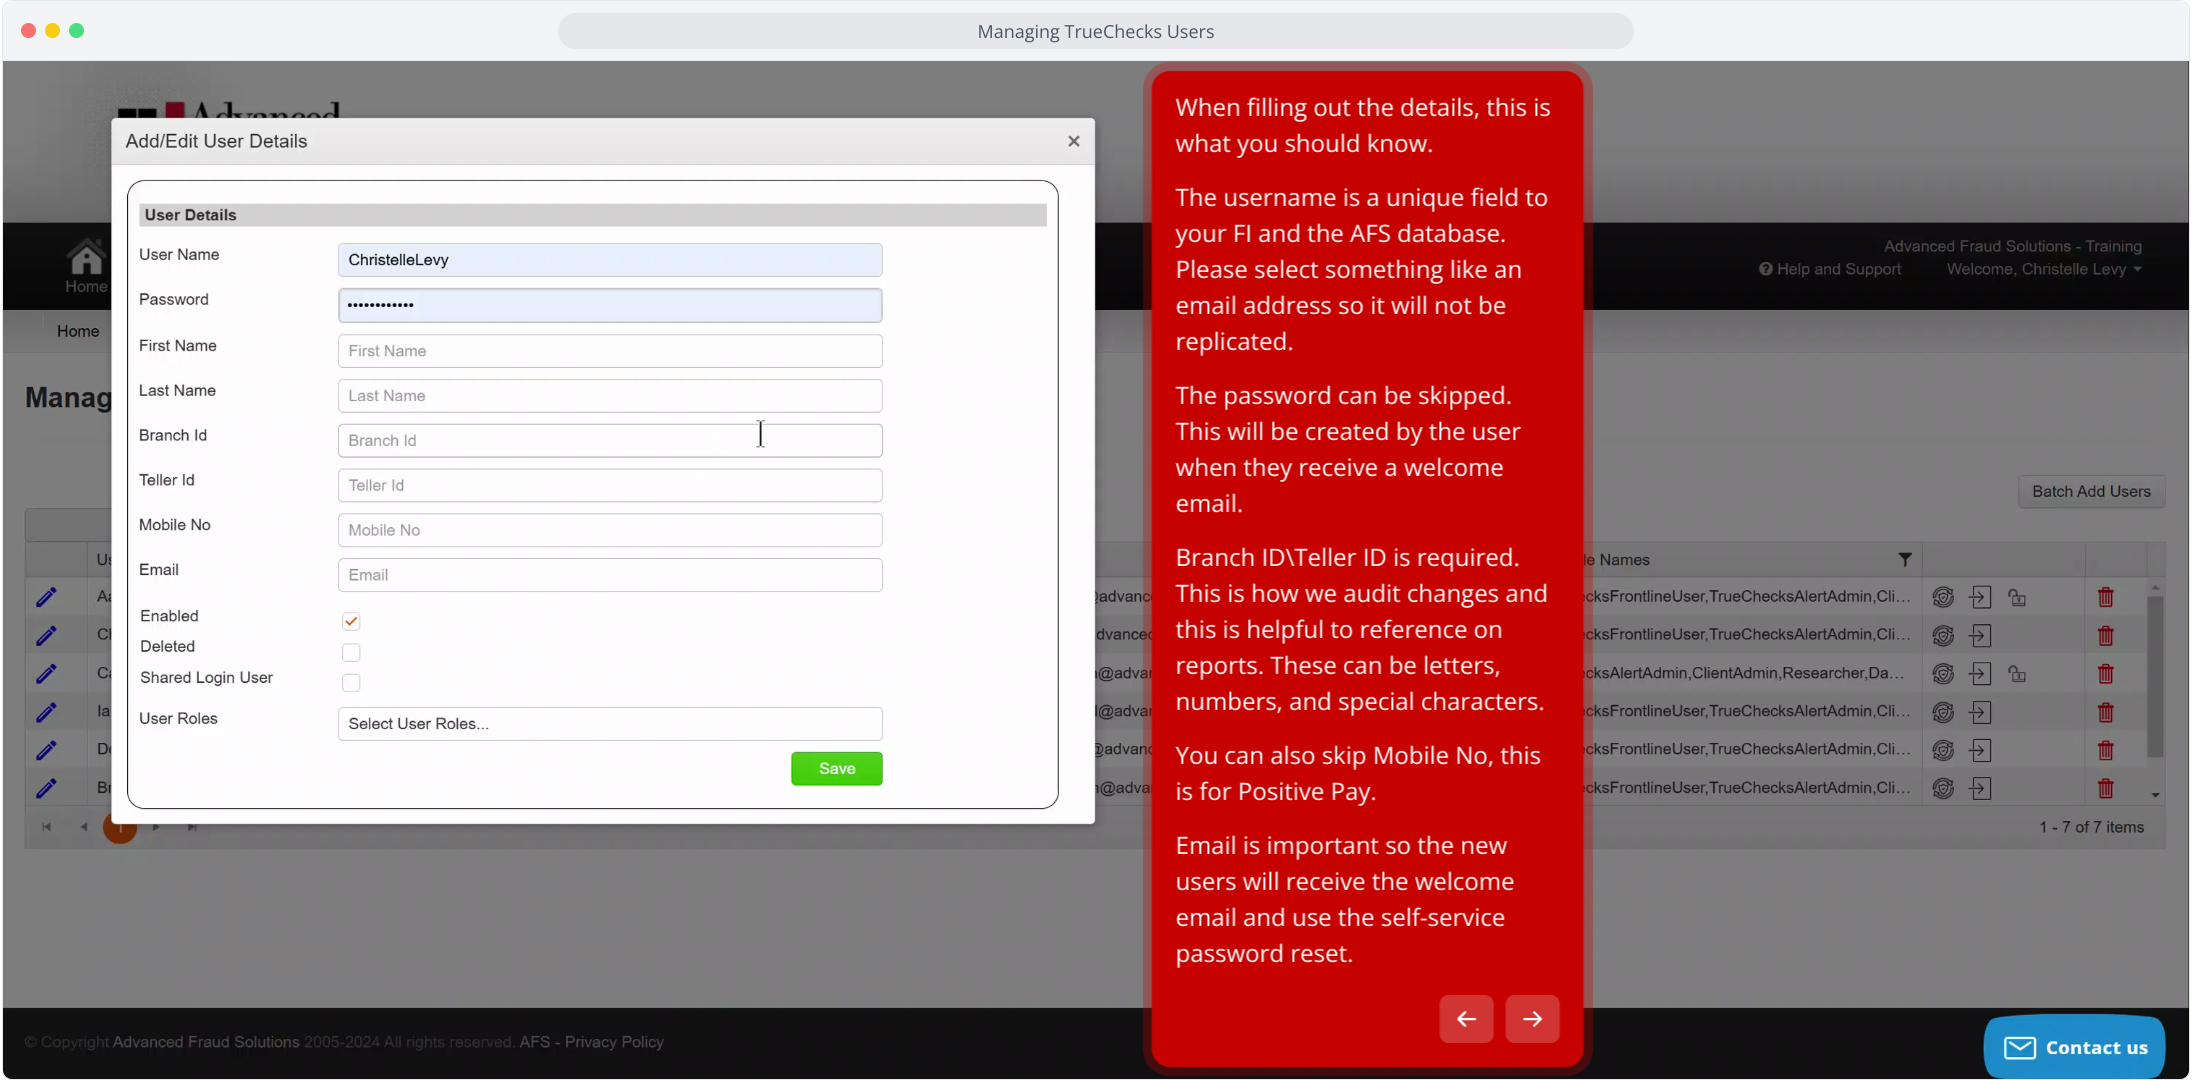
Task: Click the shield refresh icon in the Ia row
Action: click(1943, 712)
